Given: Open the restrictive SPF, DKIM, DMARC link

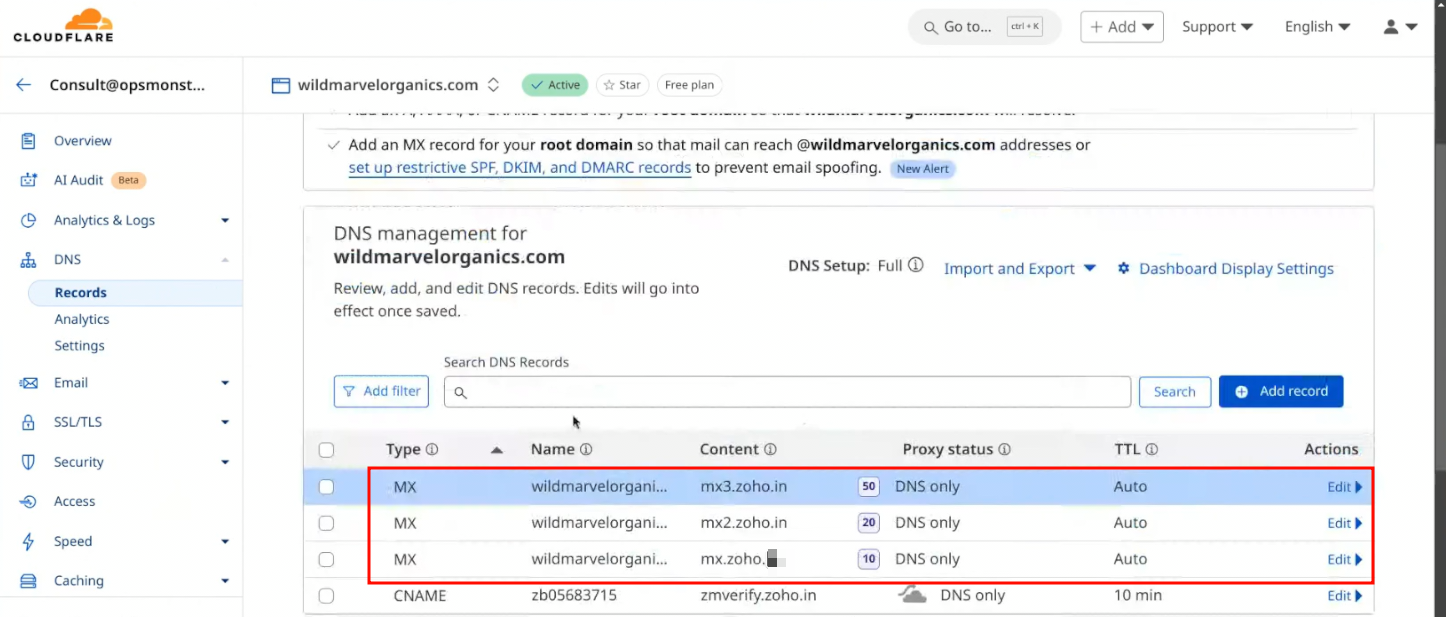Looking at the screenshot, I should coord(519,168).
